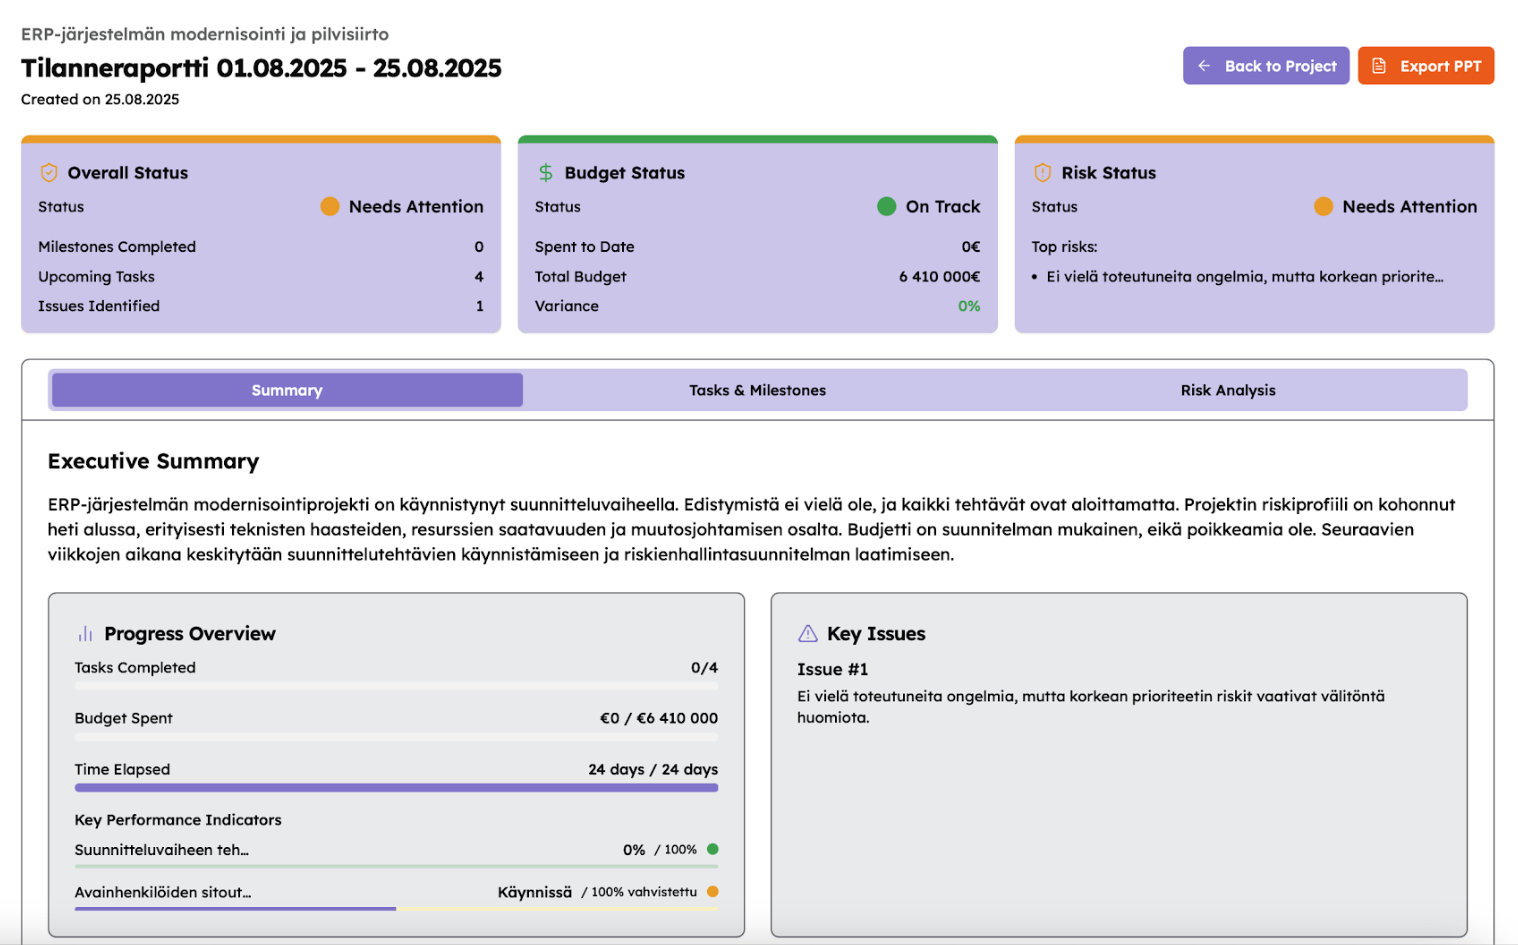
Task: Click the green On Track indicator dot
Action: [886, 207]
